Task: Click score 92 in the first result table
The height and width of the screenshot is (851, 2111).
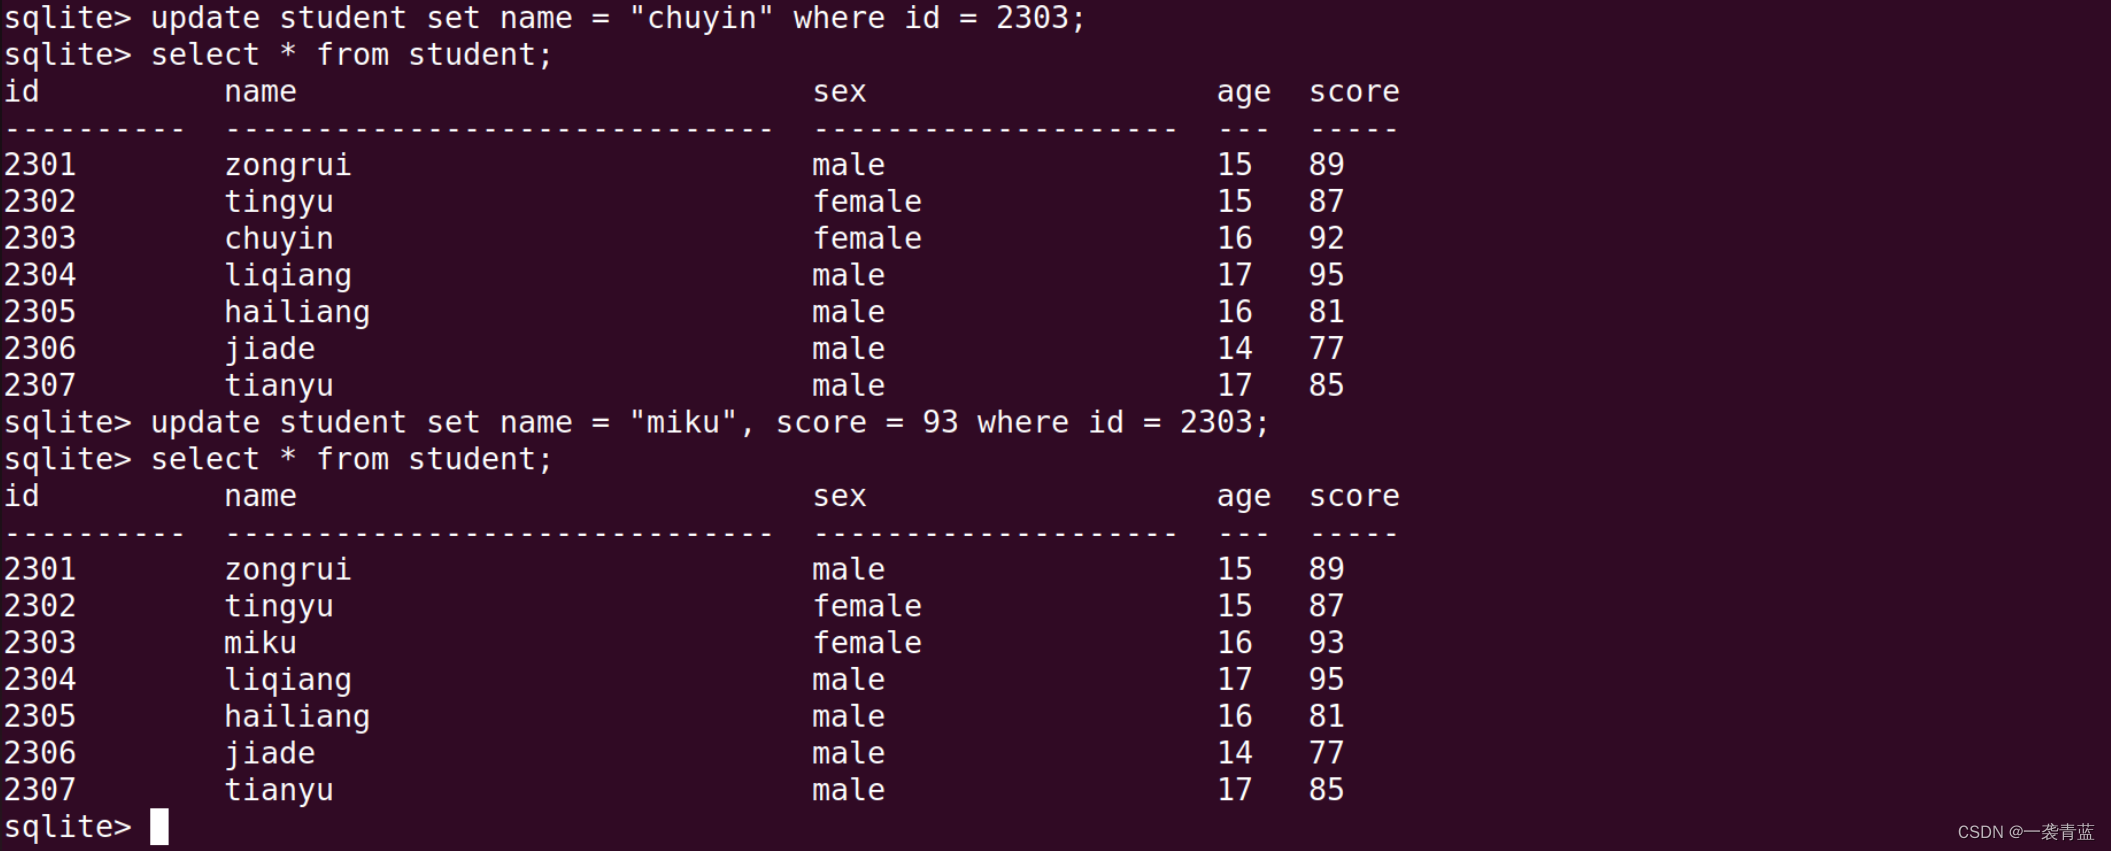Action: [x=1326, y=239]
